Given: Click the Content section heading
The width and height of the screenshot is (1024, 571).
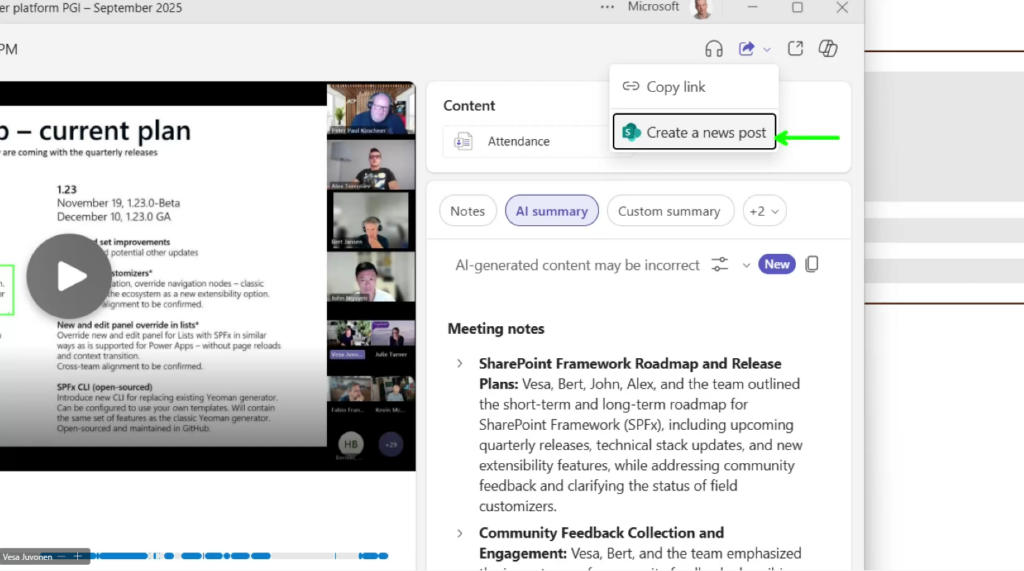Looking at the screenshot, I should pyautogui.click(x=469, y=105).
